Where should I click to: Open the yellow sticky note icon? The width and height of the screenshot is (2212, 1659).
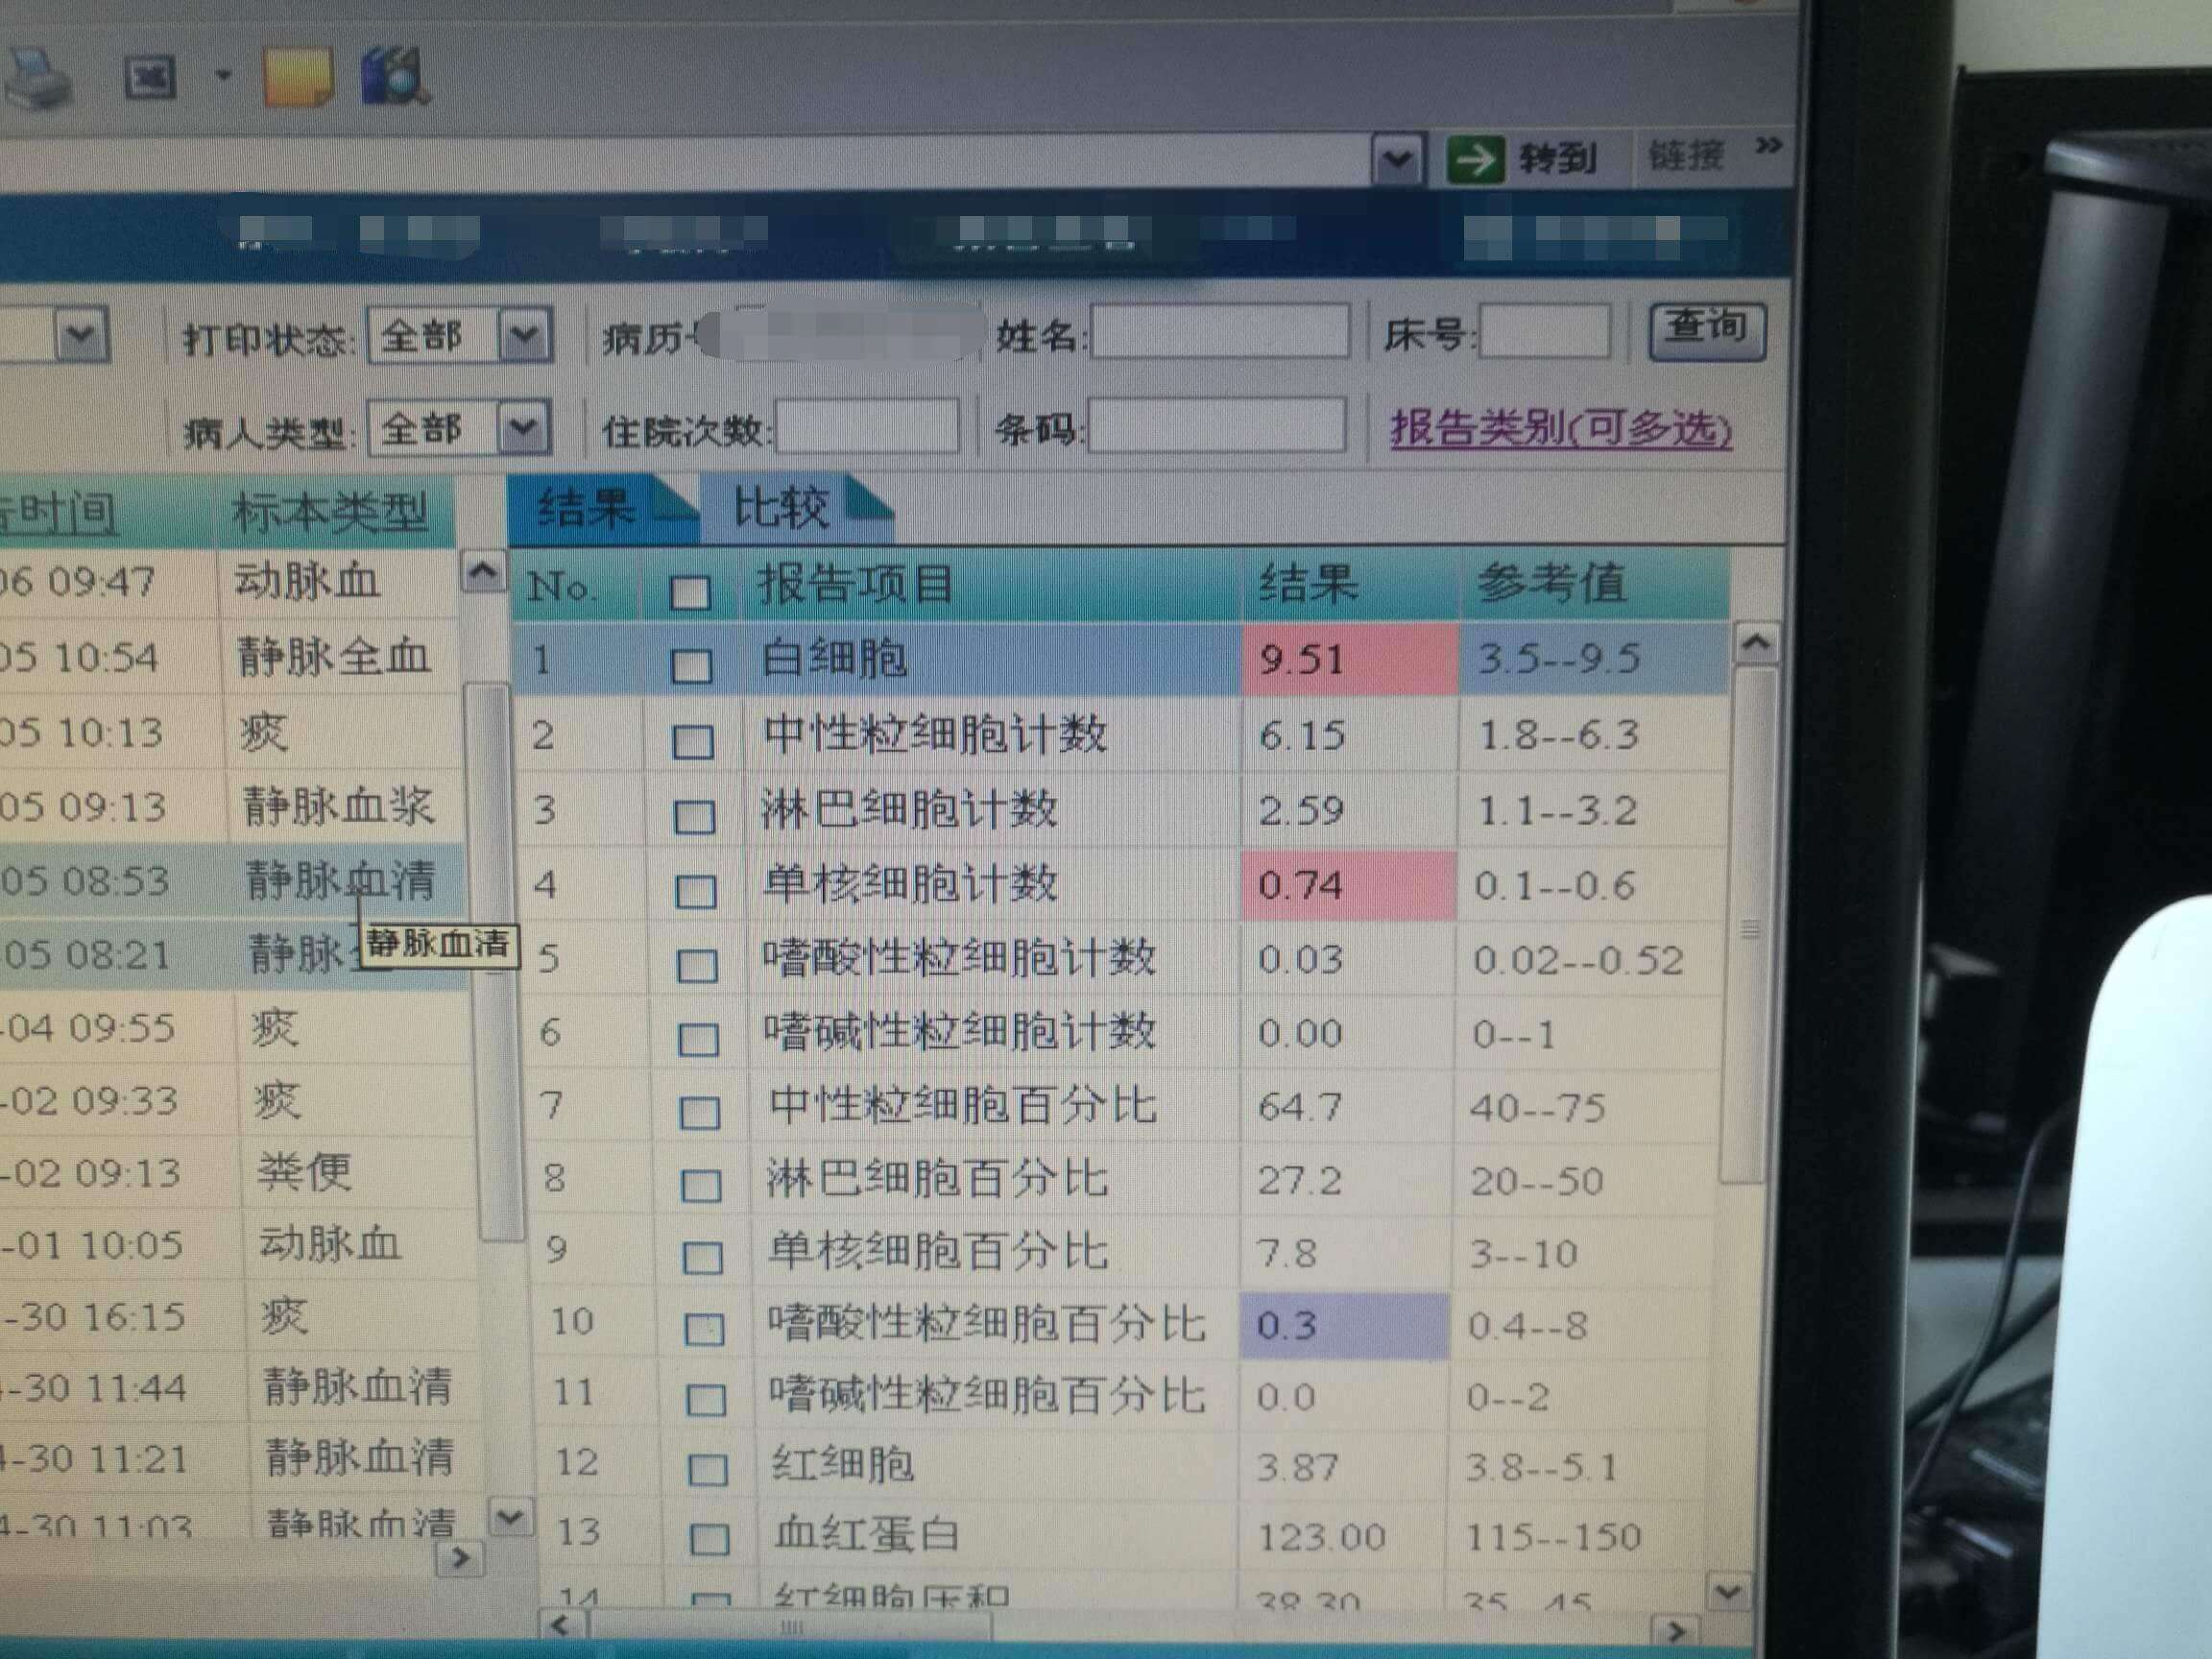(297, 76)
